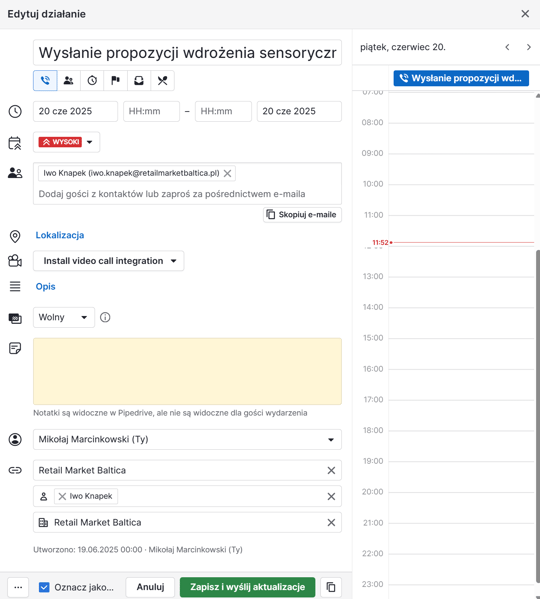The width and height of the screenshot is (540, 599).
Task: Click the yellow notes text area
Action: [187, 371]
